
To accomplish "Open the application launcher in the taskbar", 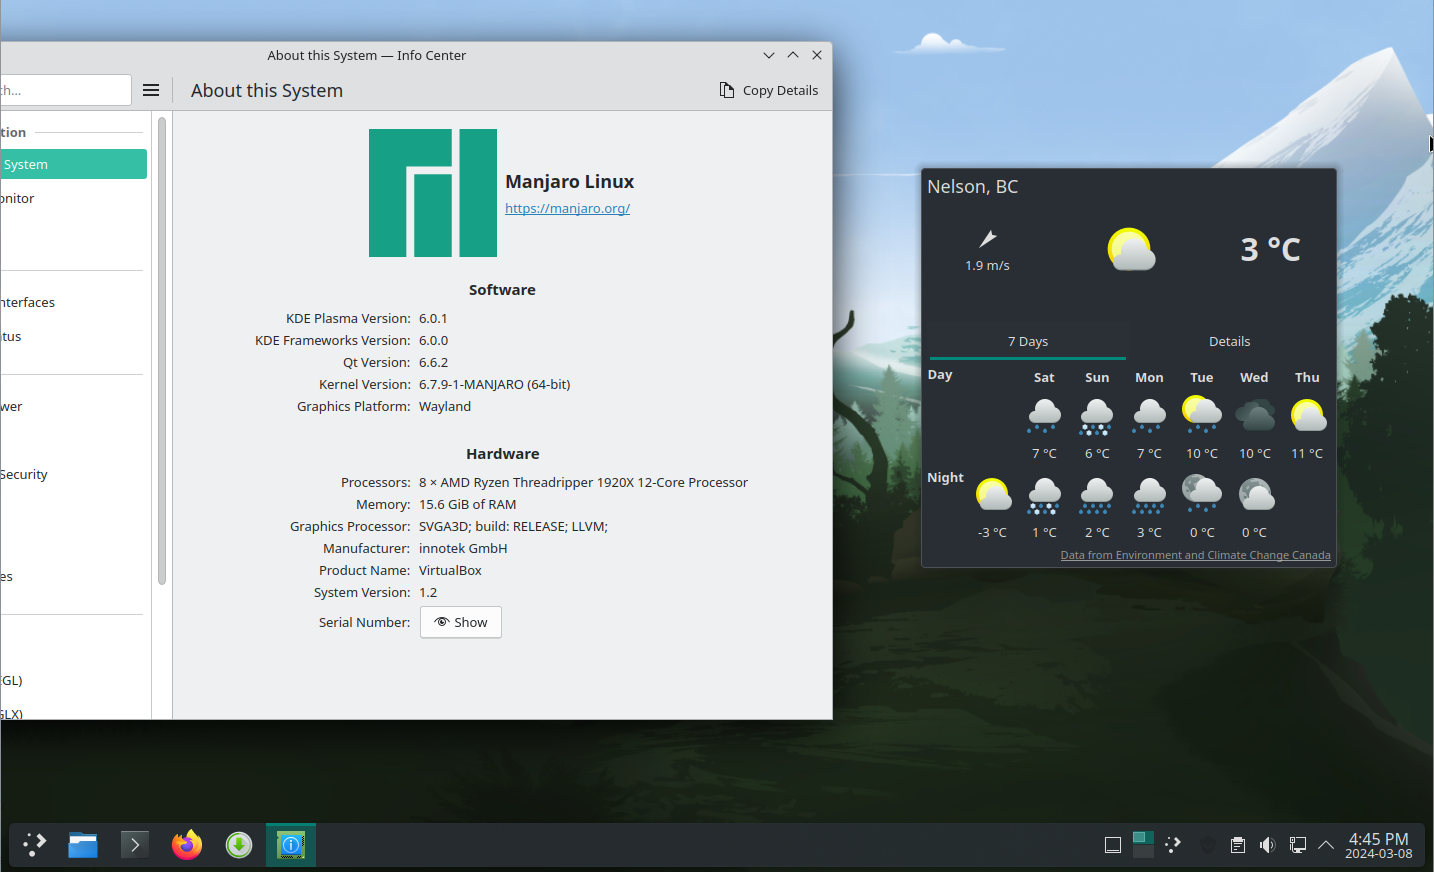I will pyautogui.click(x=35, y=845).
